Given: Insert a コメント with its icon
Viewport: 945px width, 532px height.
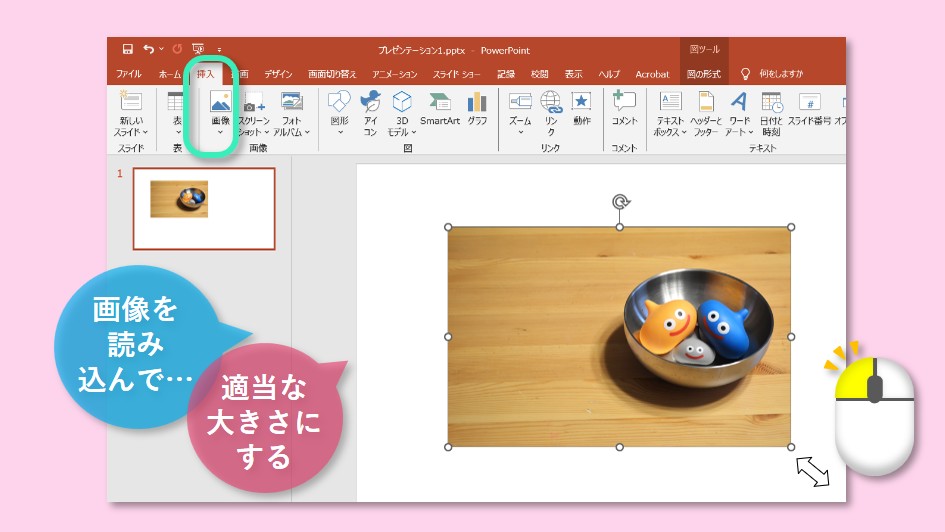Looking at the screenshot, I should point(624,101).
